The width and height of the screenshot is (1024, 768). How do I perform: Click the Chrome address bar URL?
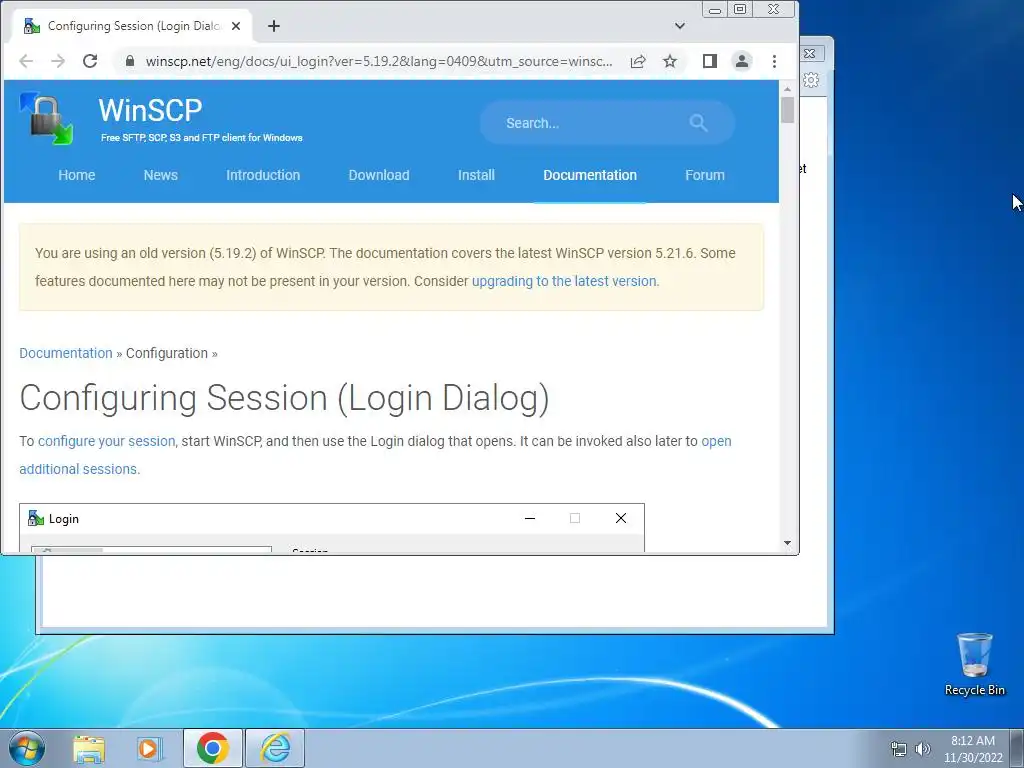pyautogui.click(x=379, y=61)
